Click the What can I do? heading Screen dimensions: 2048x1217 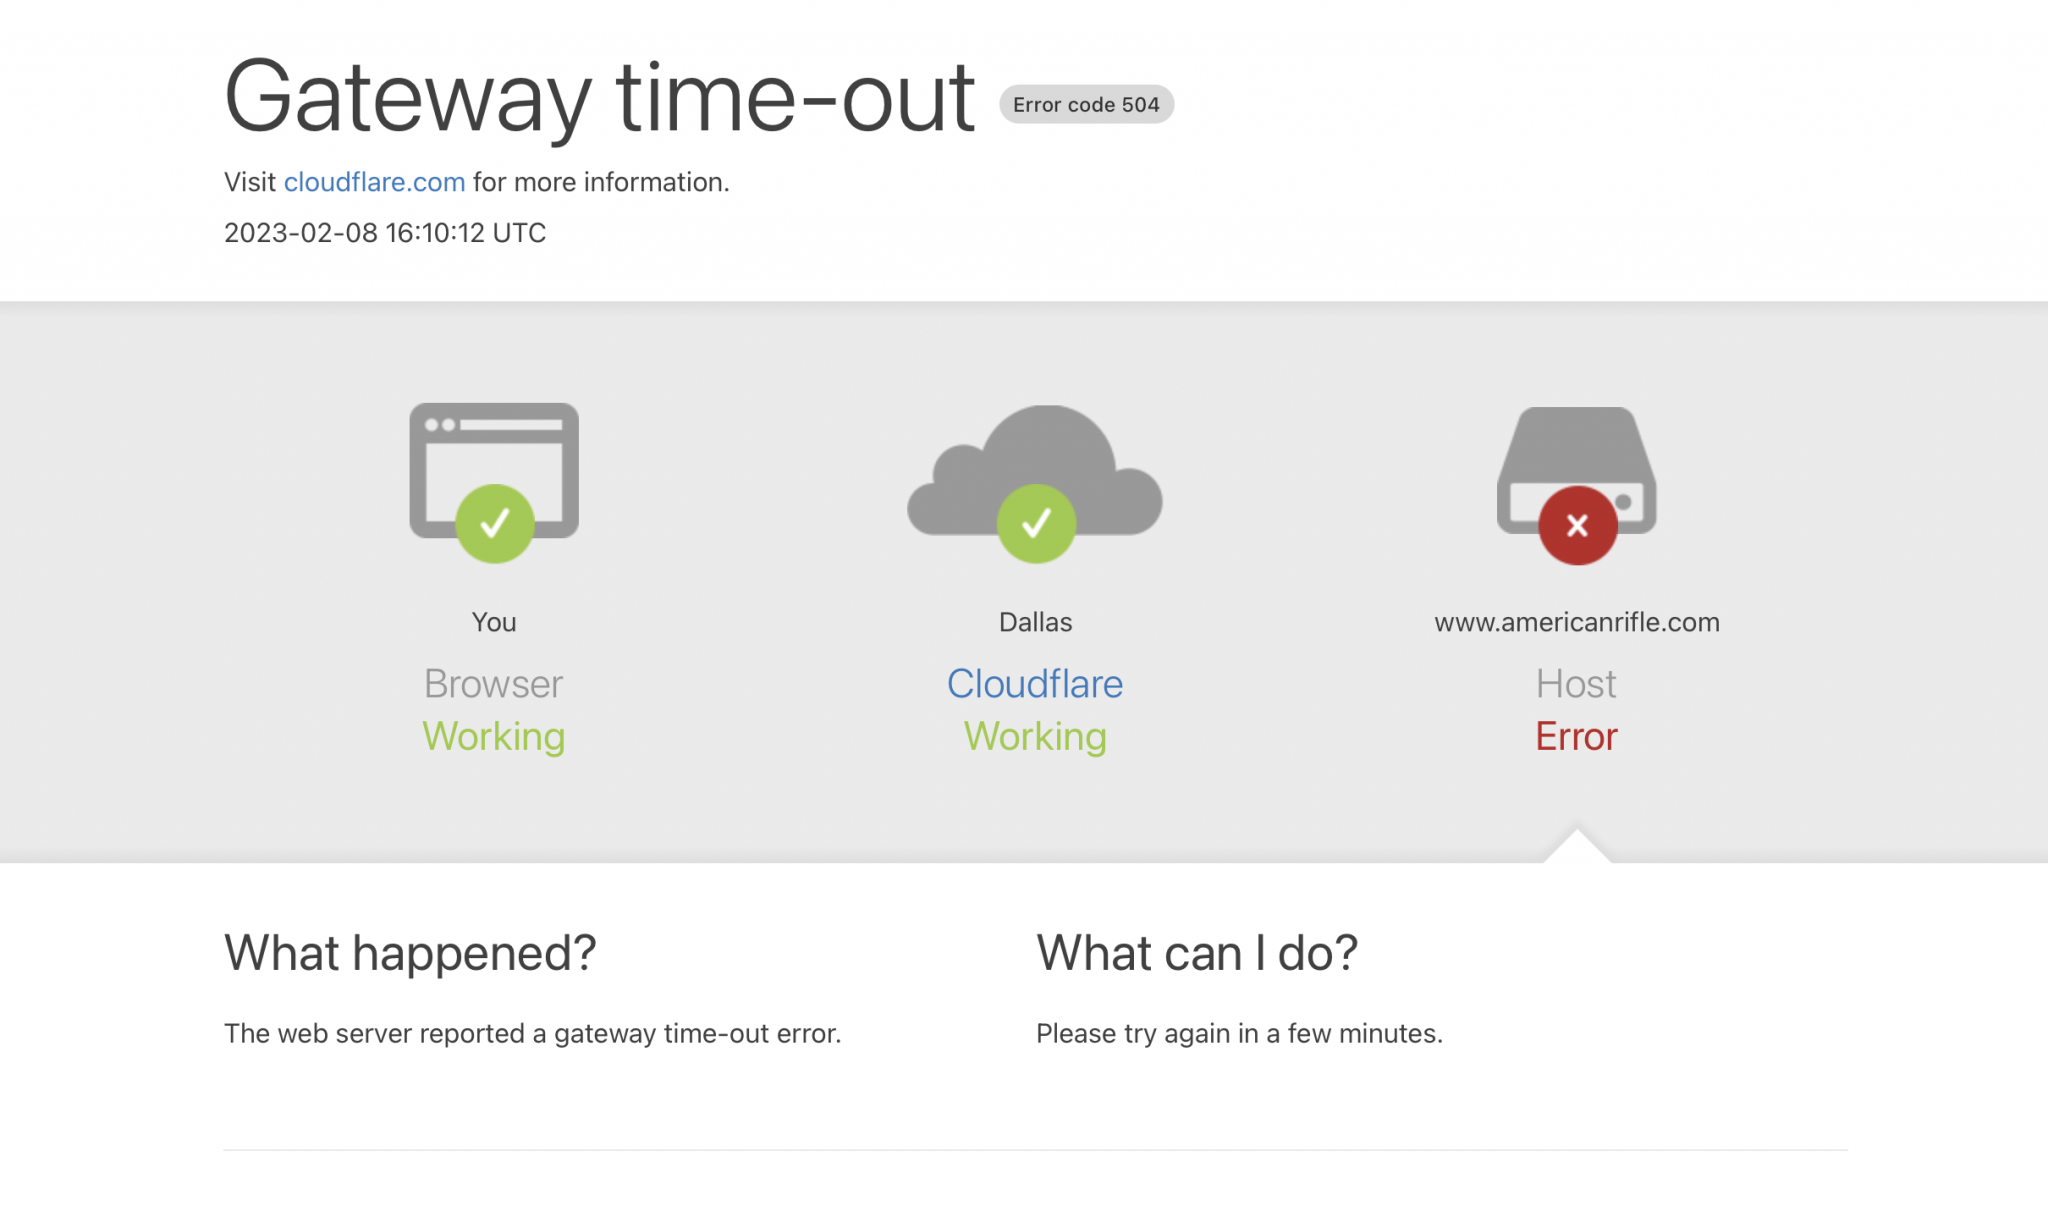pyautogui.click(x=1197, y=953)
